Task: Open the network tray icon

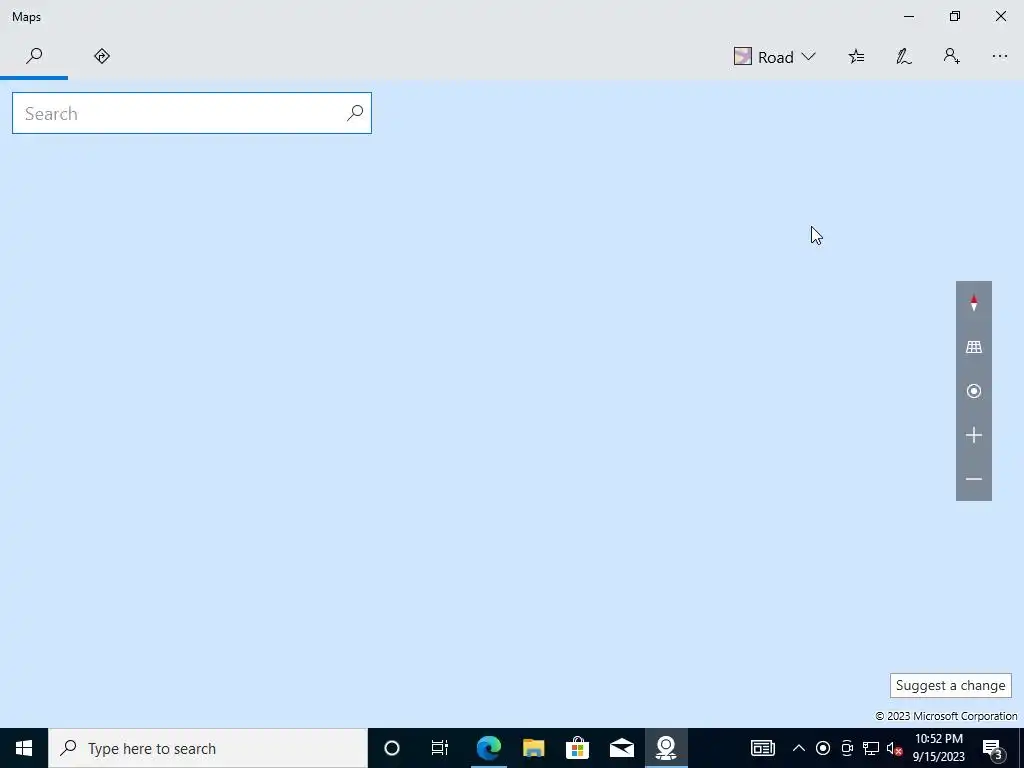Action: tap(871, 748)
